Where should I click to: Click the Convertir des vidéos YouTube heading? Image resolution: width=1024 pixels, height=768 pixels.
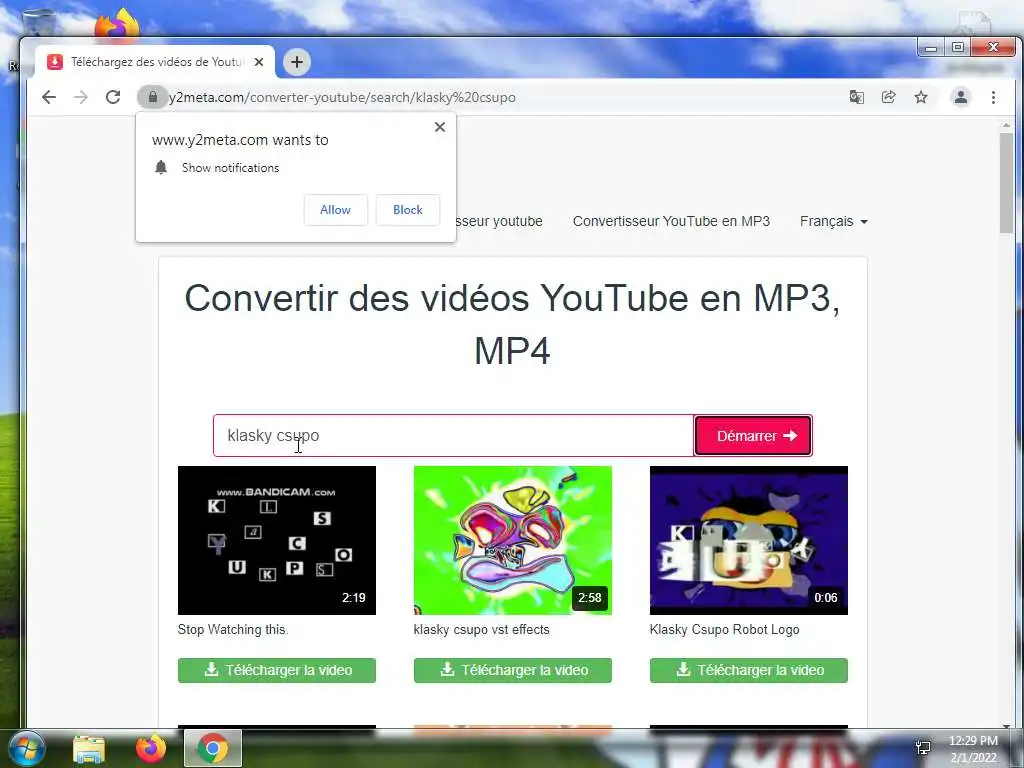pyautogui.click(x=513, y=325)
